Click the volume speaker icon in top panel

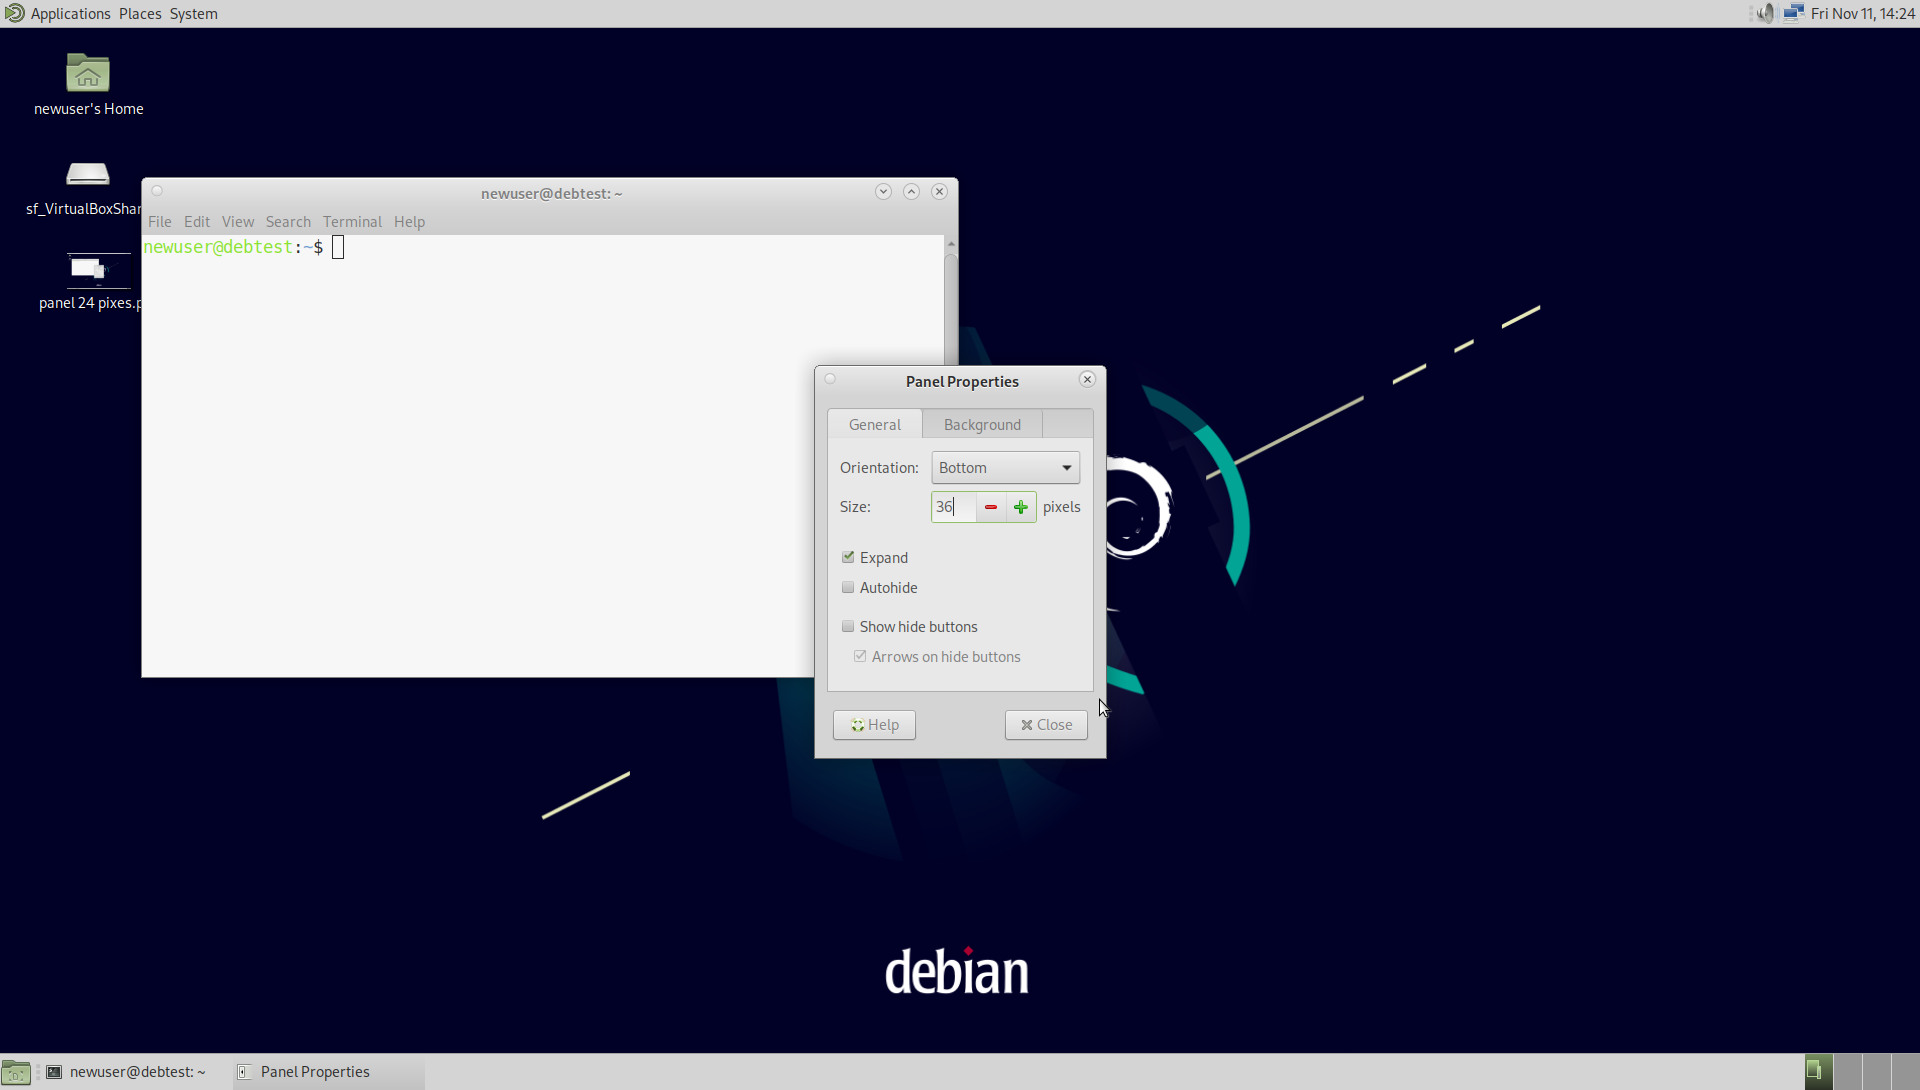click(1765, 13)
